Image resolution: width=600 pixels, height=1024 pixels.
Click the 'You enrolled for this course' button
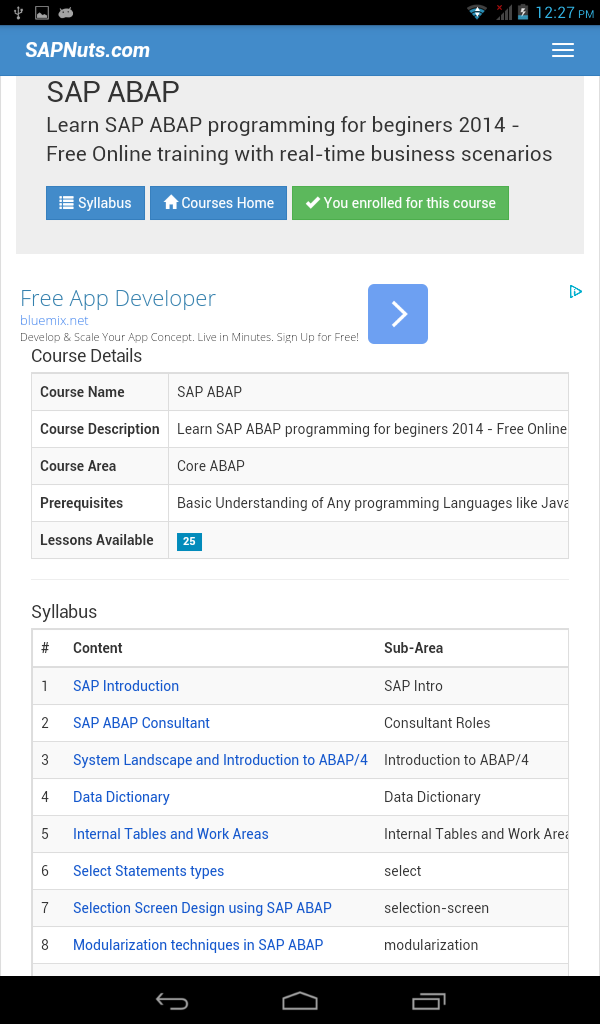click(x=400, y=203)
